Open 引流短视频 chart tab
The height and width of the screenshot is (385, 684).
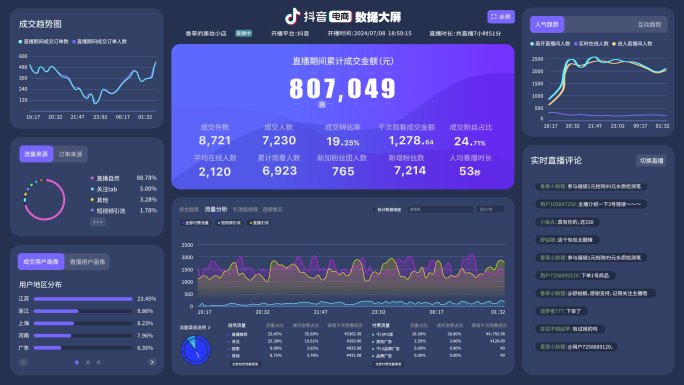click(245, 210)
